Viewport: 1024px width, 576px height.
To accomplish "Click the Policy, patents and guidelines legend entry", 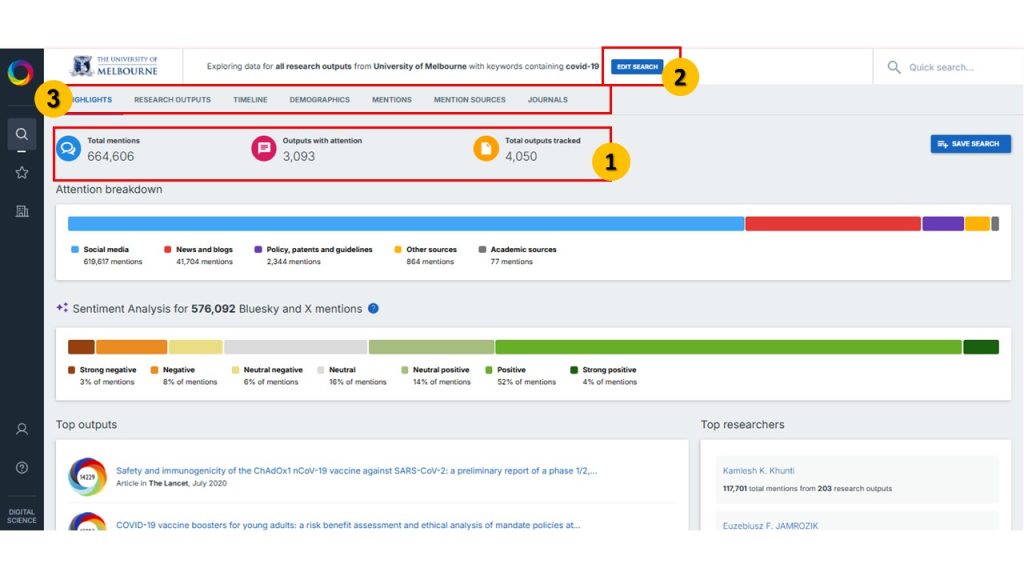I will pyautogui.click(x=313, y=255).
